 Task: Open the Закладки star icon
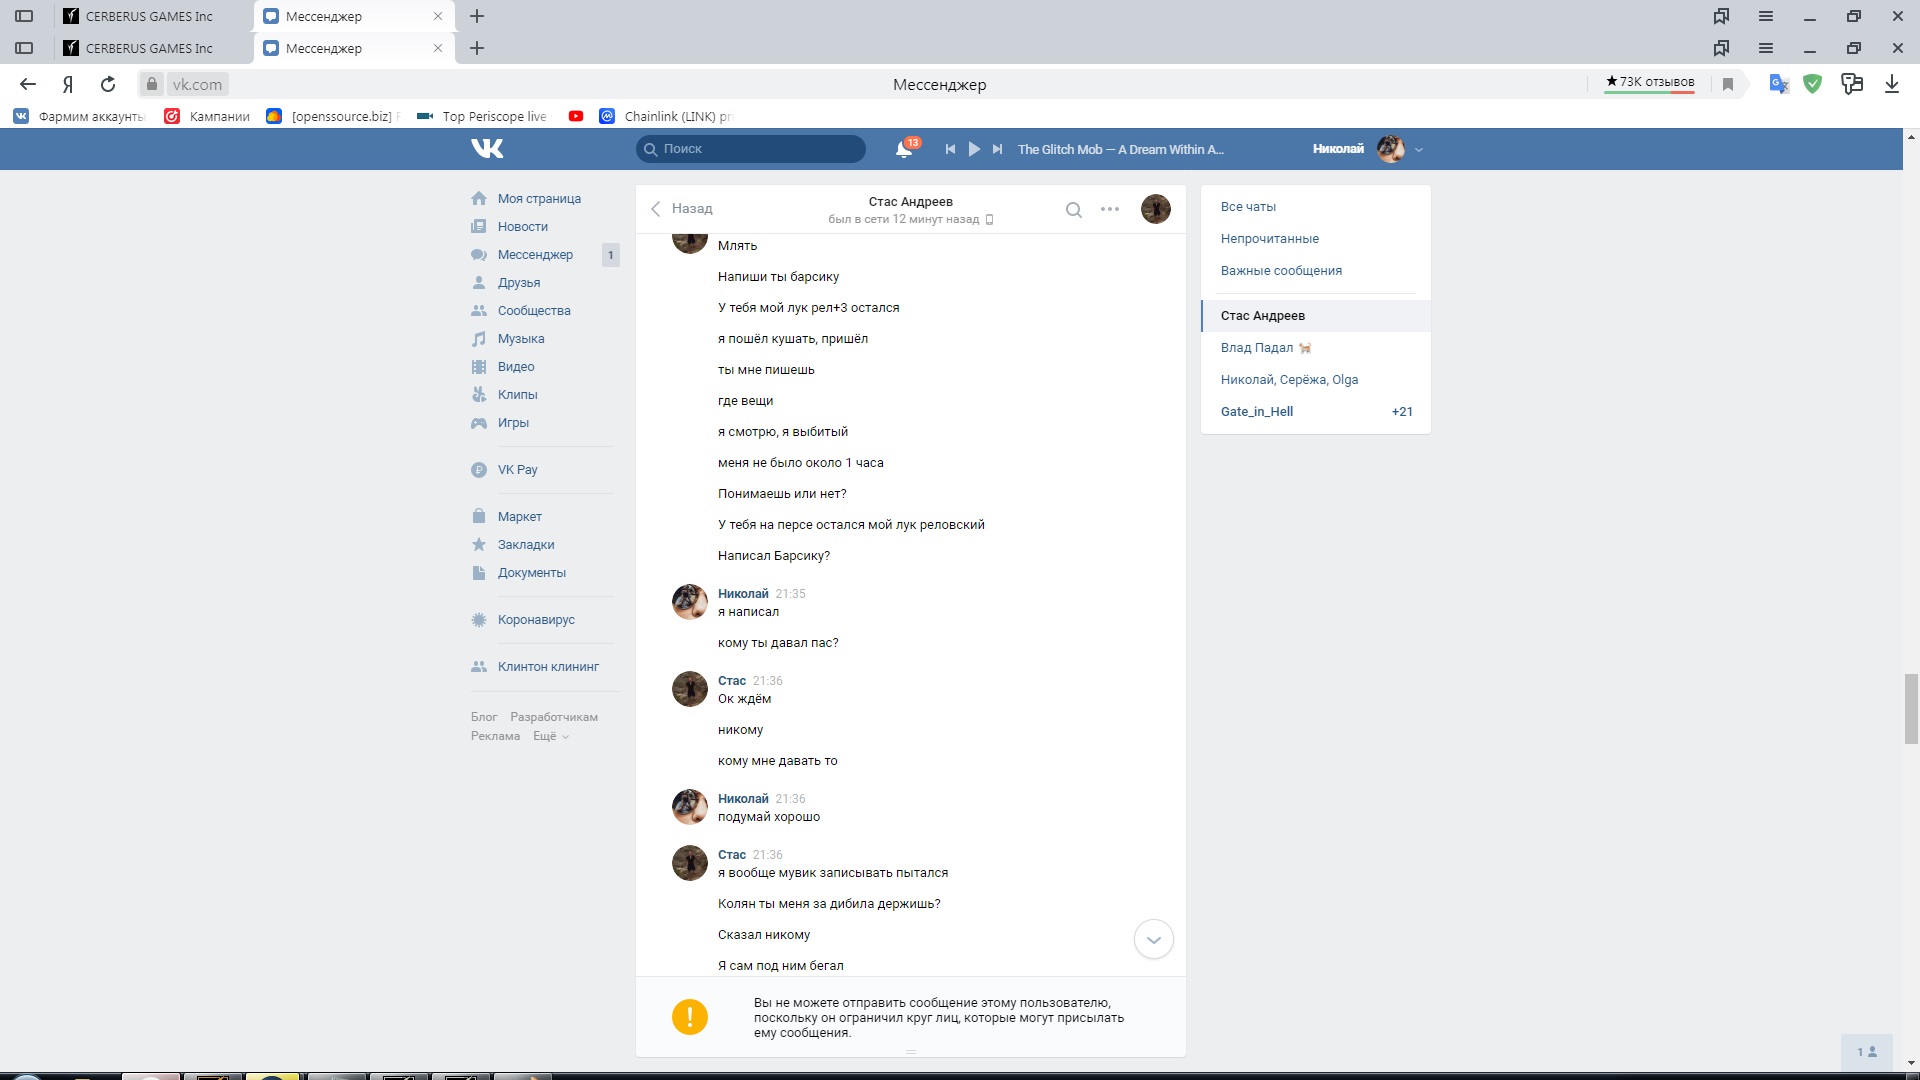(479, 544)
